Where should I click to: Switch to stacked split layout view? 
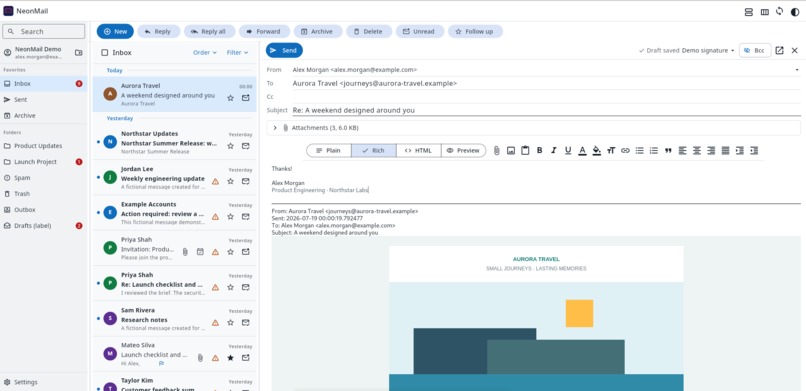coord(749,12)
